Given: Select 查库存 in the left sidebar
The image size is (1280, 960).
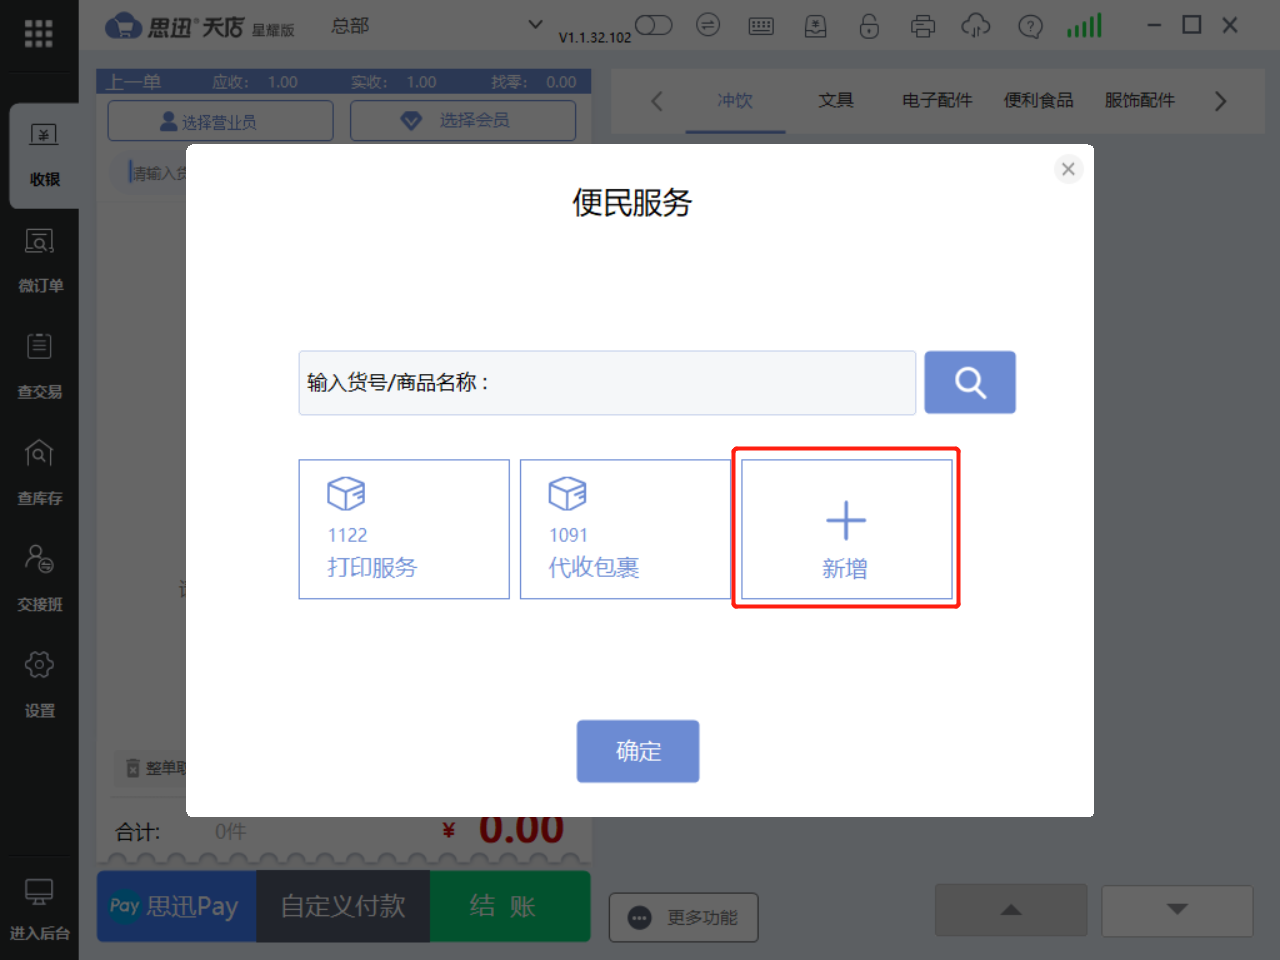Looking at the screenshot, I should pyautogui.click(x=39, y=470).
